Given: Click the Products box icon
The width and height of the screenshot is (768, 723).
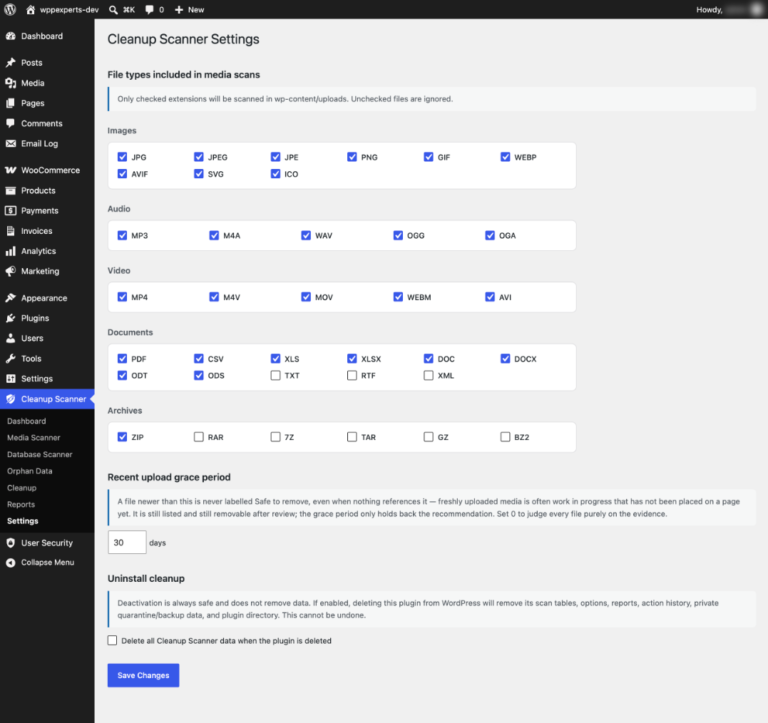Looking at the screenshot, I should [x=10, y=191].
